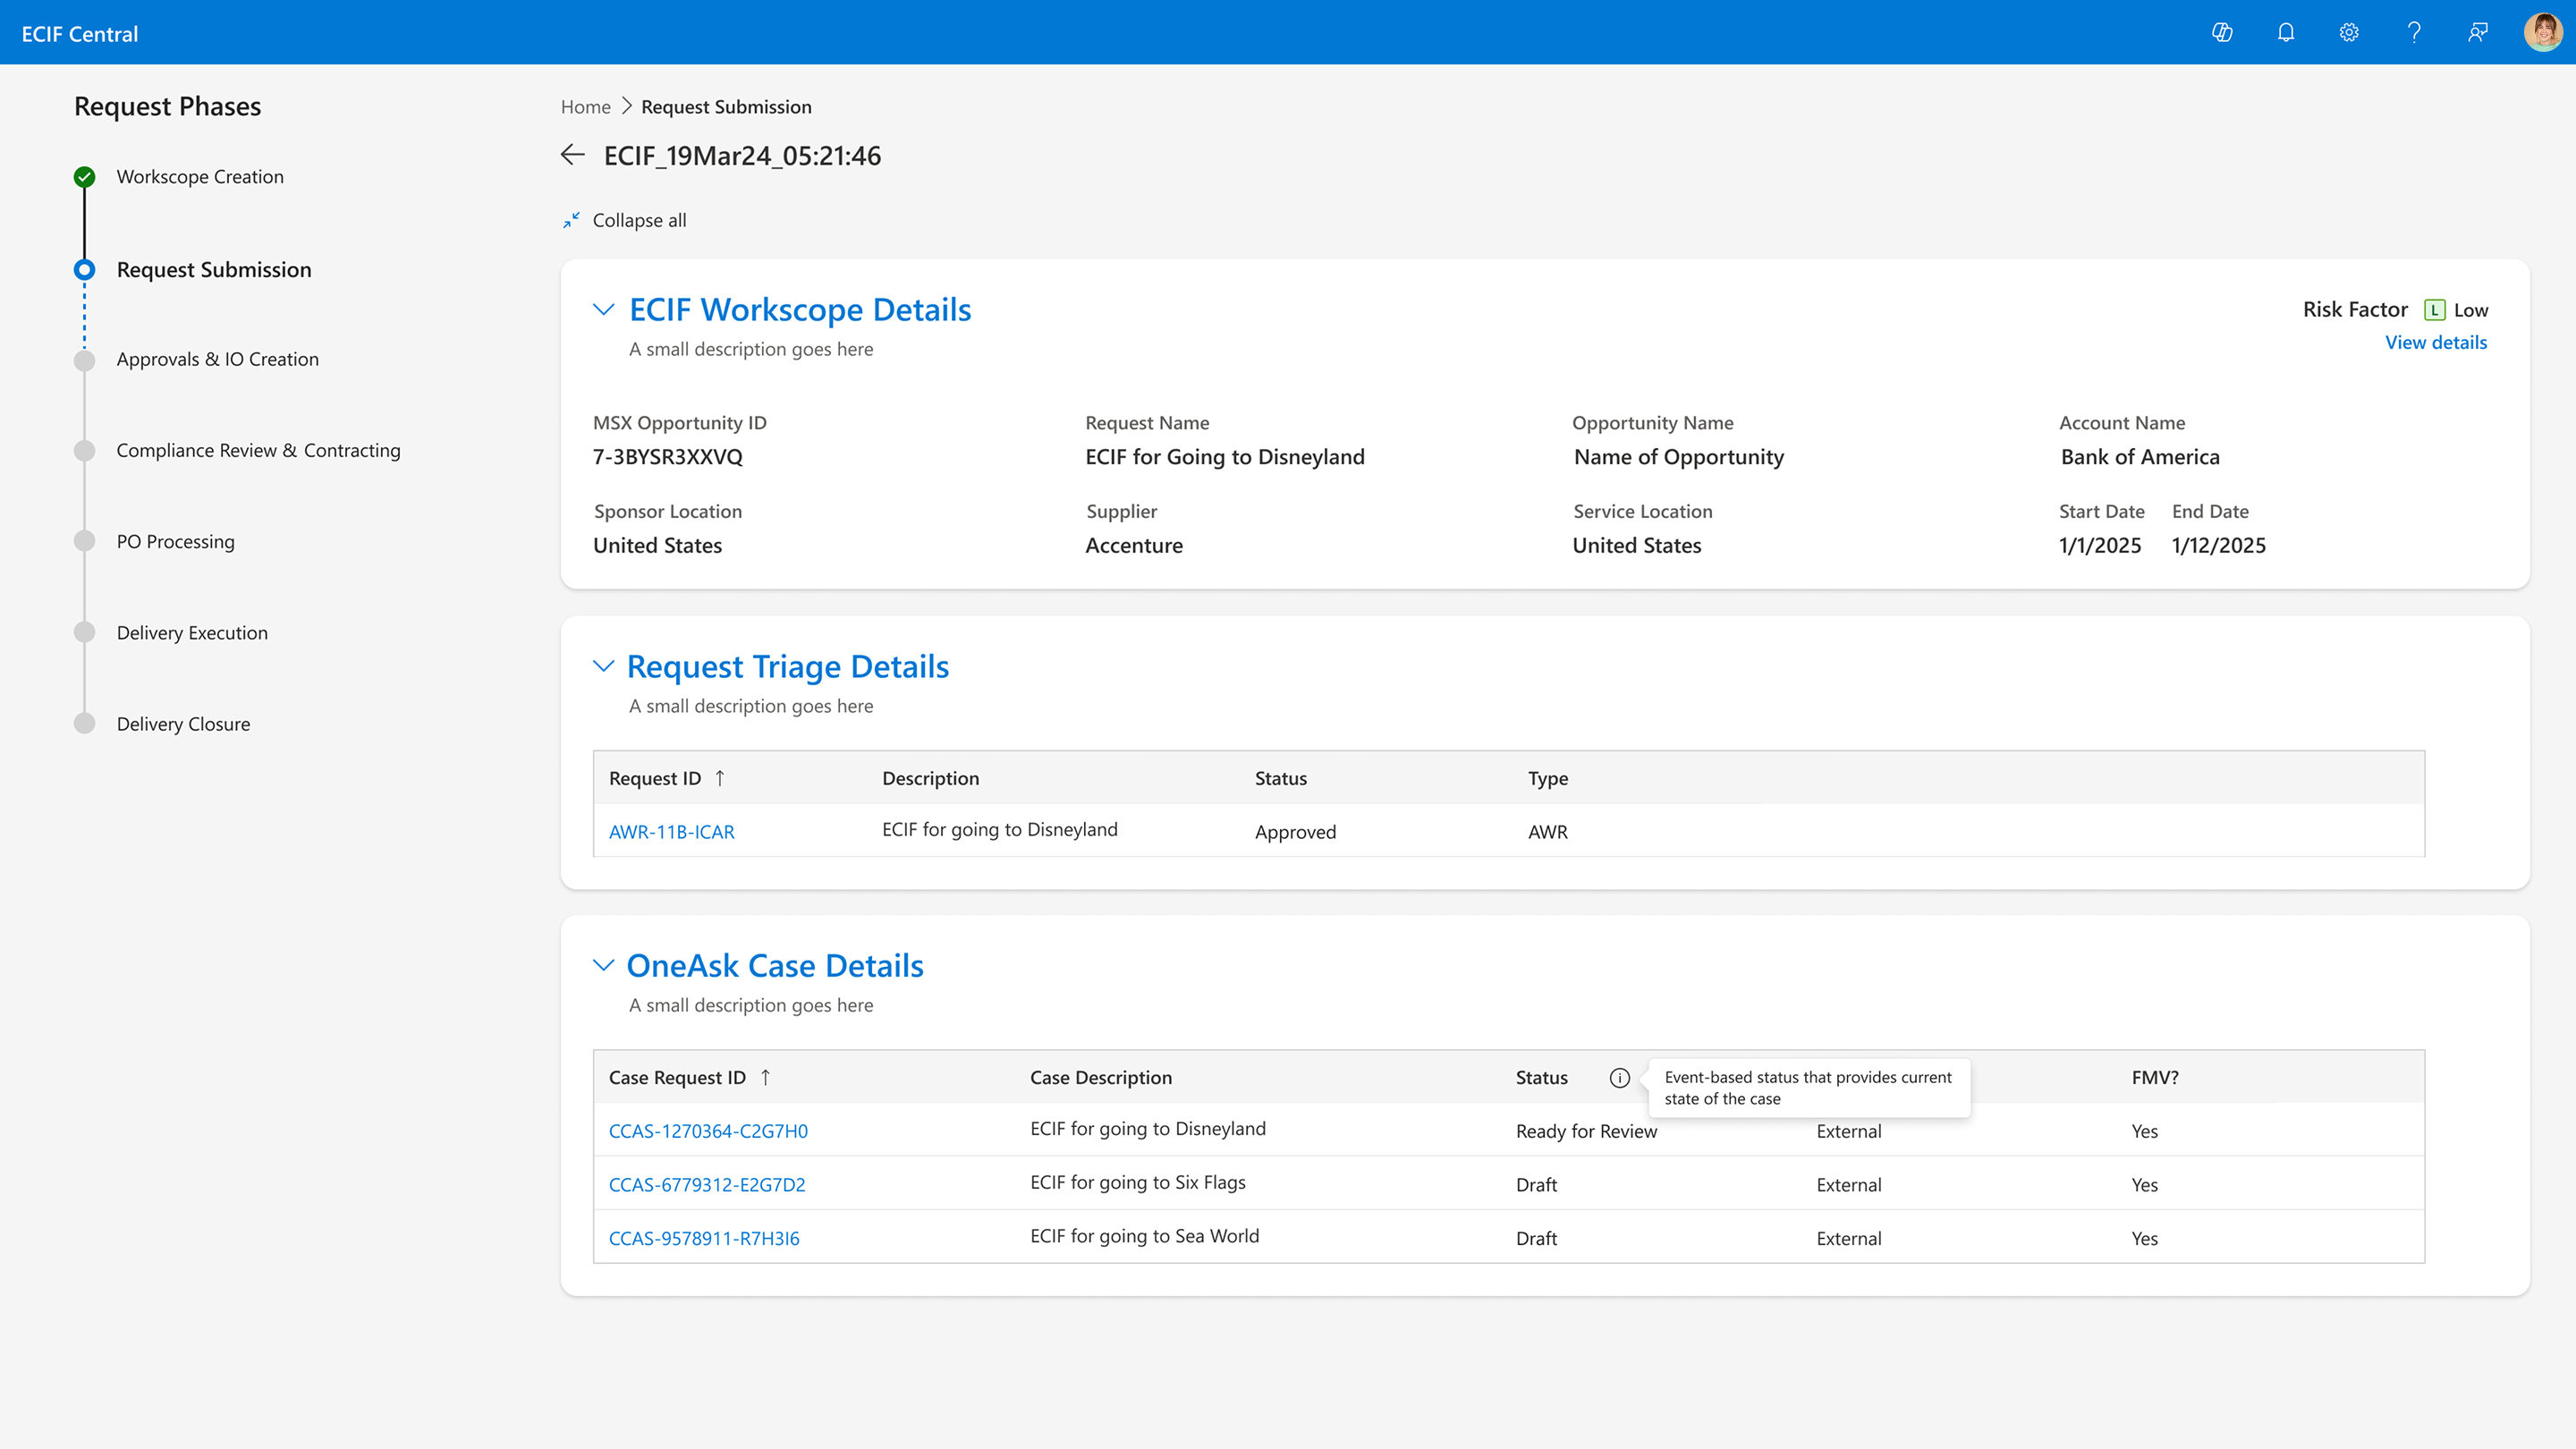Click Collapse all
The width and height of the screenshot is (2576, 1449).
pyautogui.click(x=626, y=220)
